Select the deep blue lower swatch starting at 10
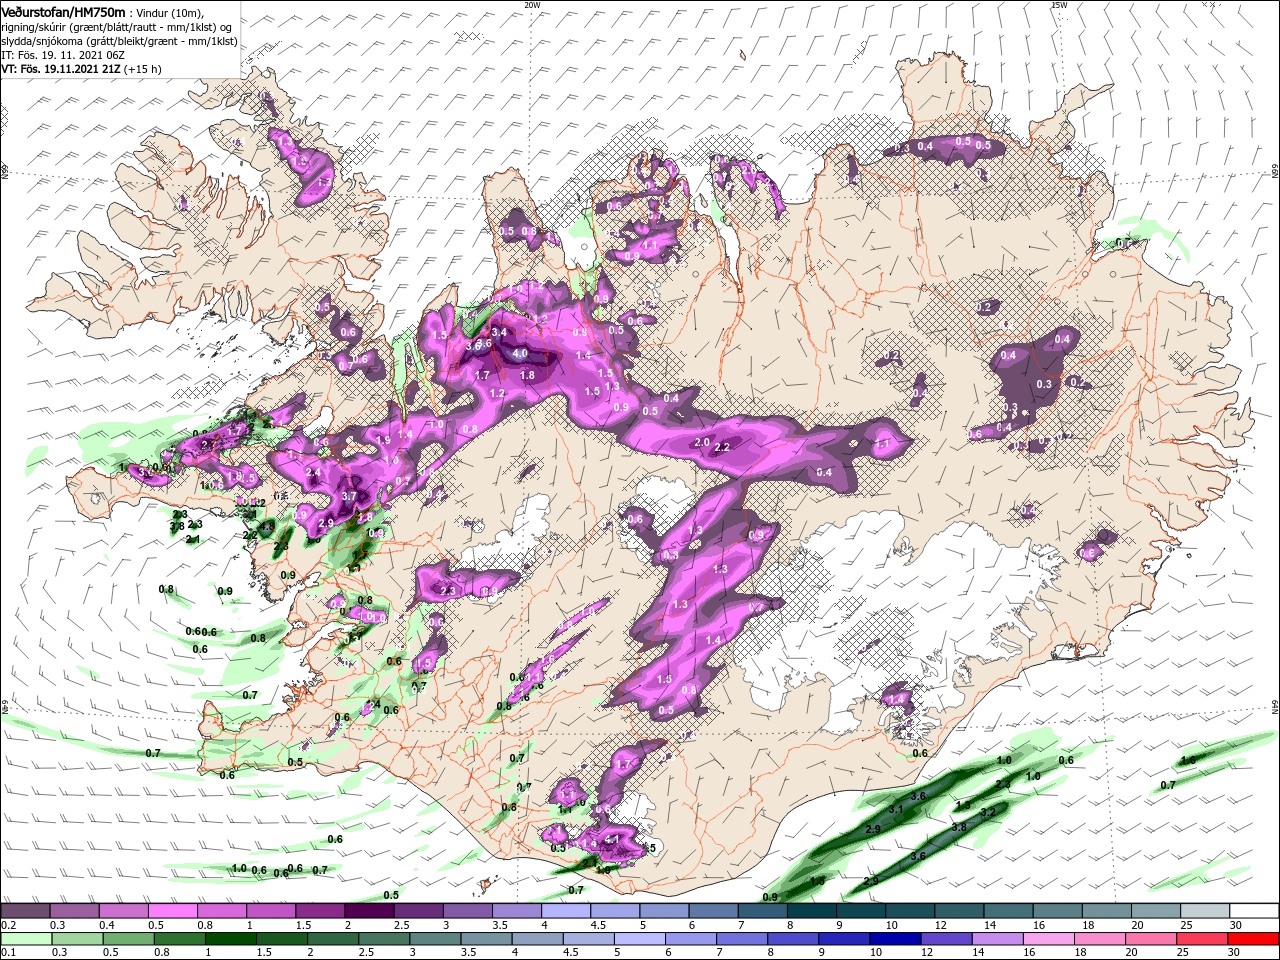 coord(895,939)
